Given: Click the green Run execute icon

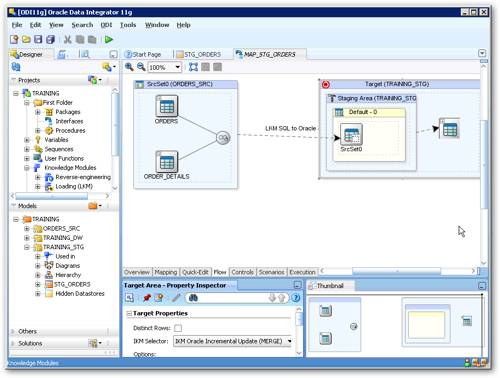Looking at the screenshot, I should click(109, 40).
